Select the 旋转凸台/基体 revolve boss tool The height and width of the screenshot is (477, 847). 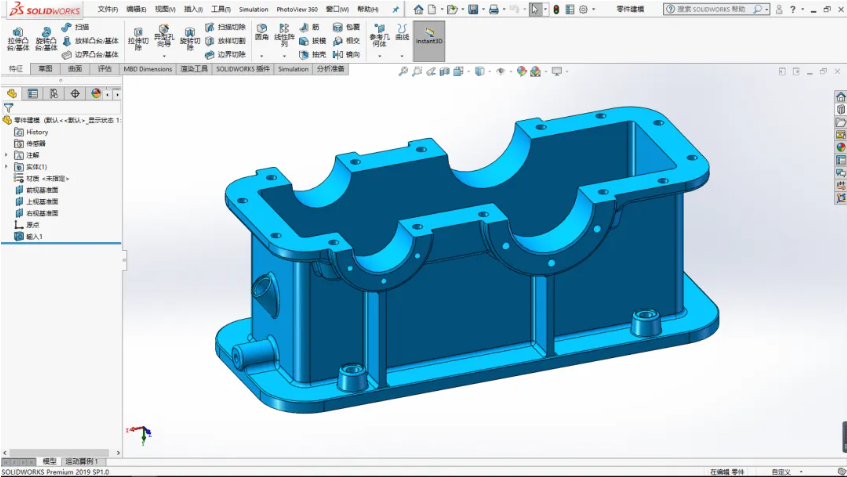[x=46, y=39]
